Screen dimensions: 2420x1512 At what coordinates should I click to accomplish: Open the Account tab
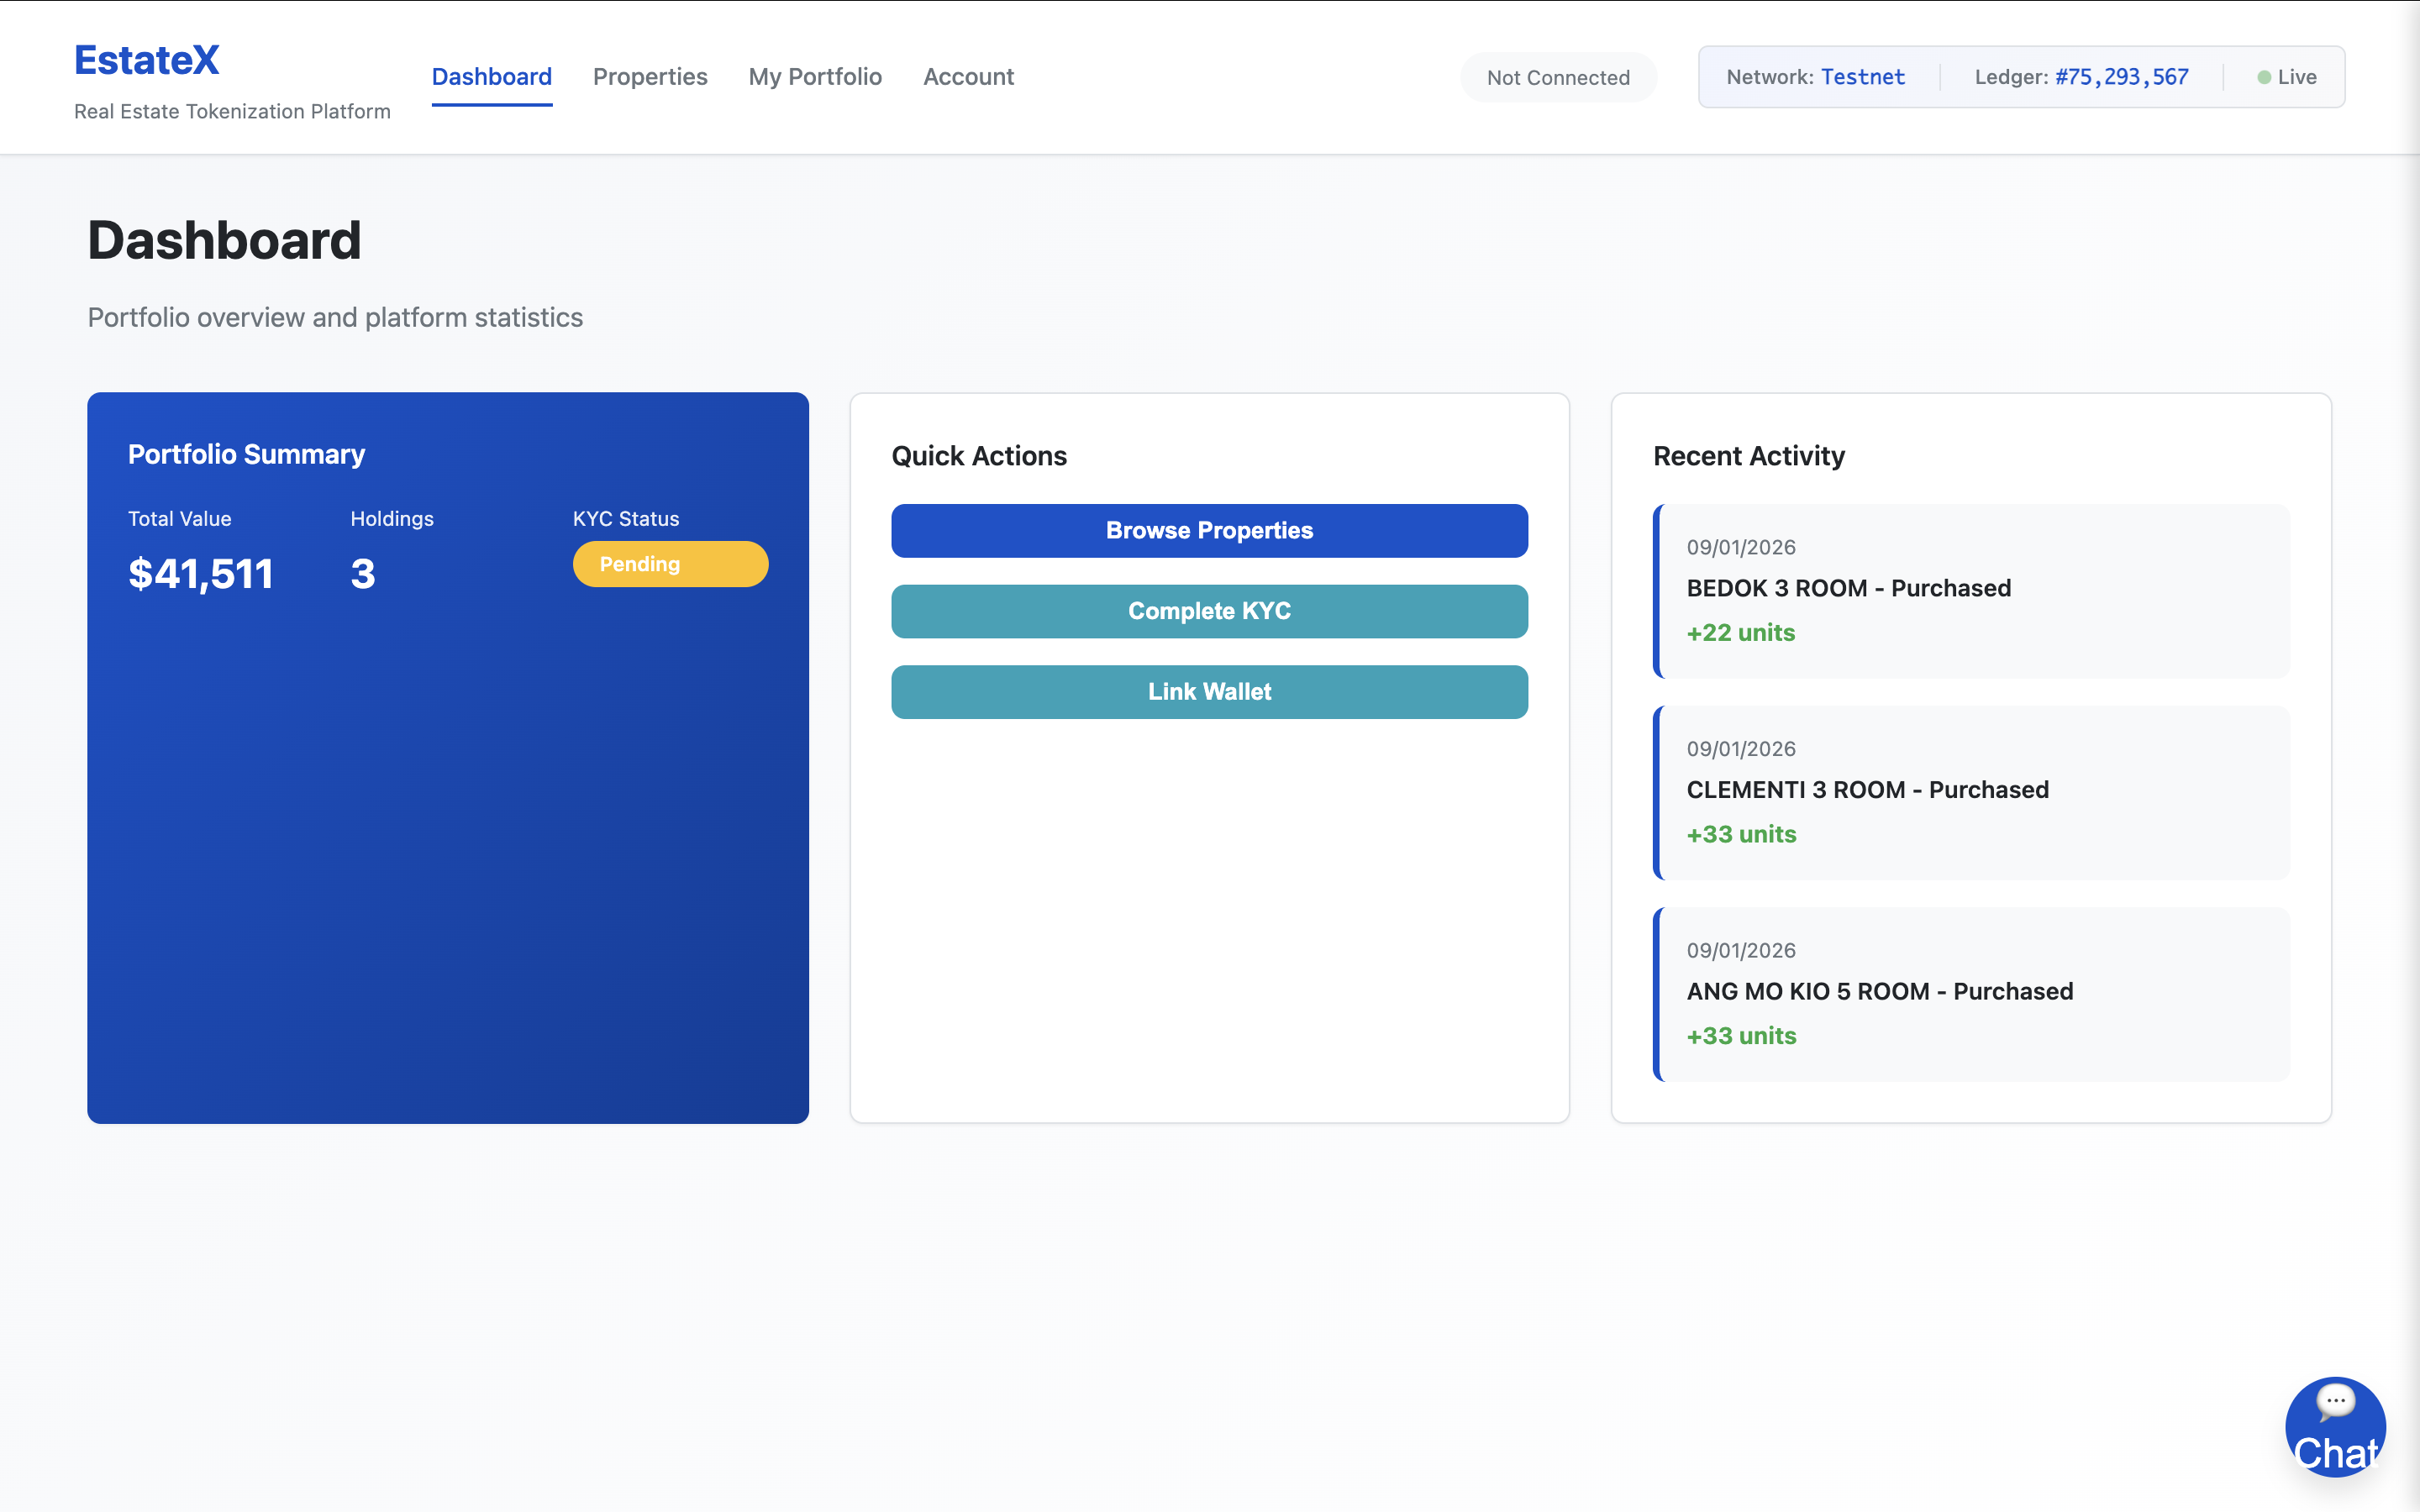point(967,77)
